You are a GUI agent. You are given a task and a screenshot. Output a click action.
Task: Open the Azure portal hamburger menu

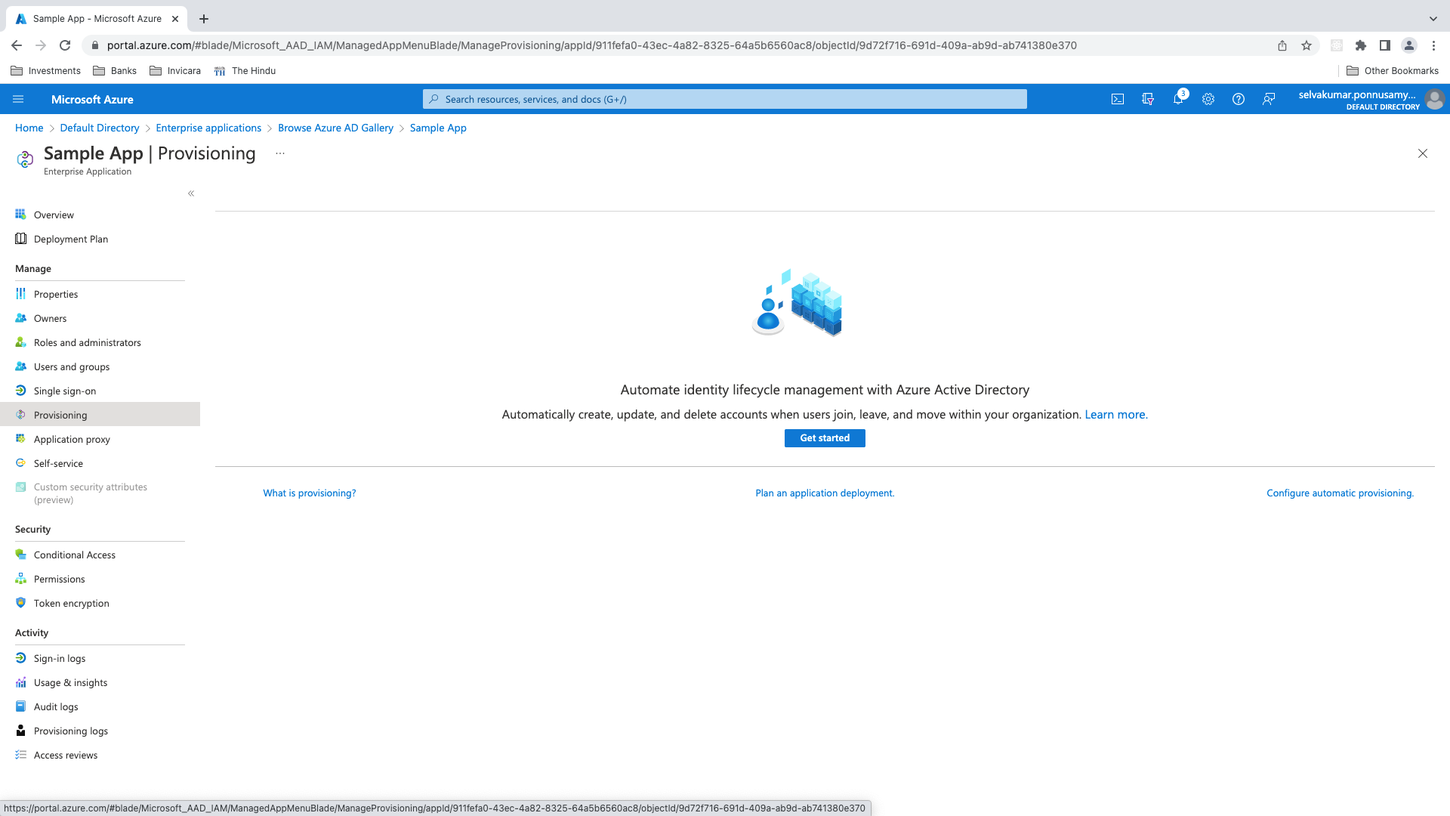pyautogui.click(x=18, y=99)
